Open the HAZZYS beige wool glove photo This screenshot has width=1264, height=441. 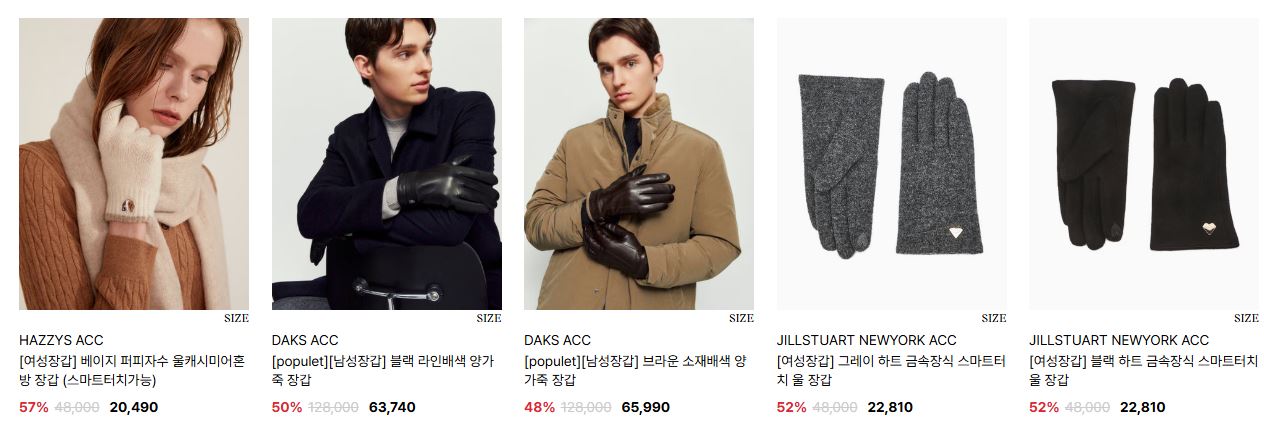pyautogui.click(x=134, y=164)
